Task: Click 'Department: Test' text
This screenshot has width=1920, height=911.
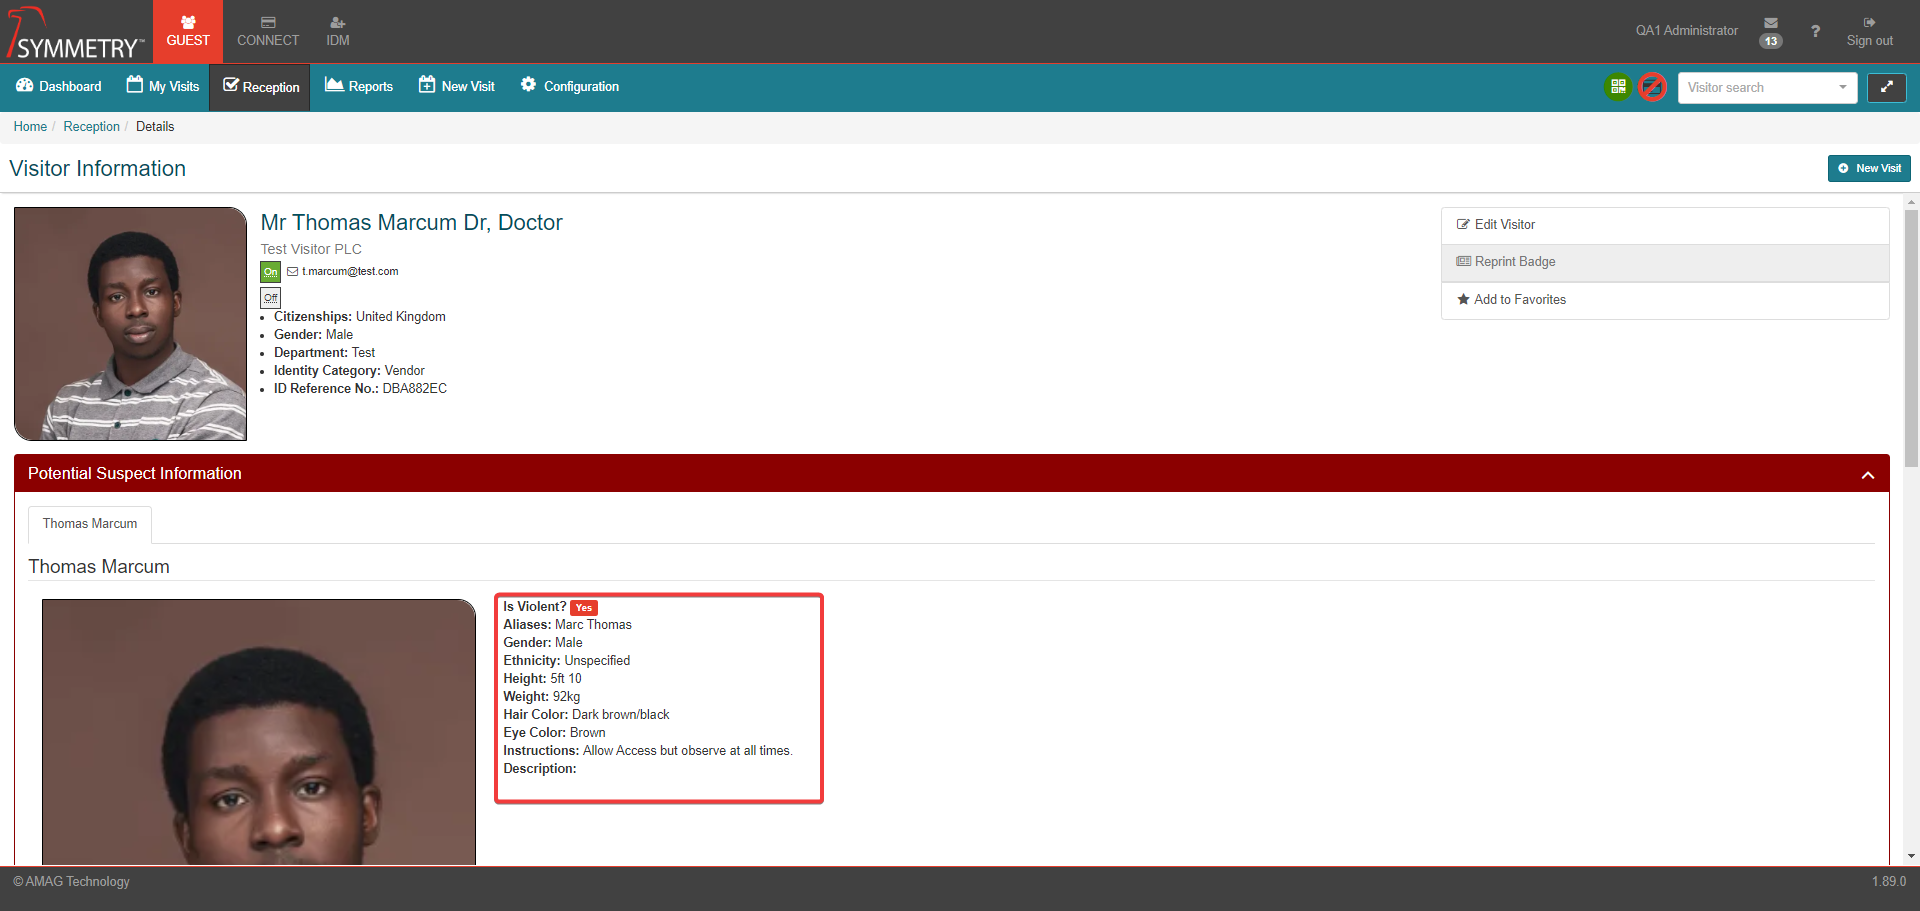Action: click(x=324, y=353)
